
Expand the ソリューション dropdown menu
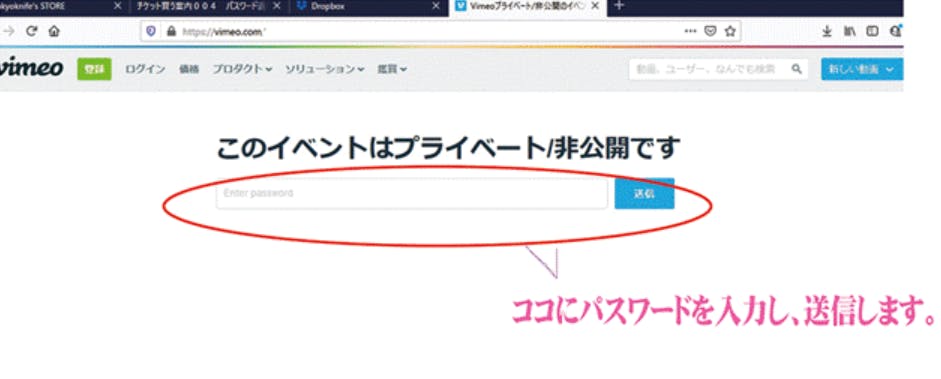click(325, 69)
